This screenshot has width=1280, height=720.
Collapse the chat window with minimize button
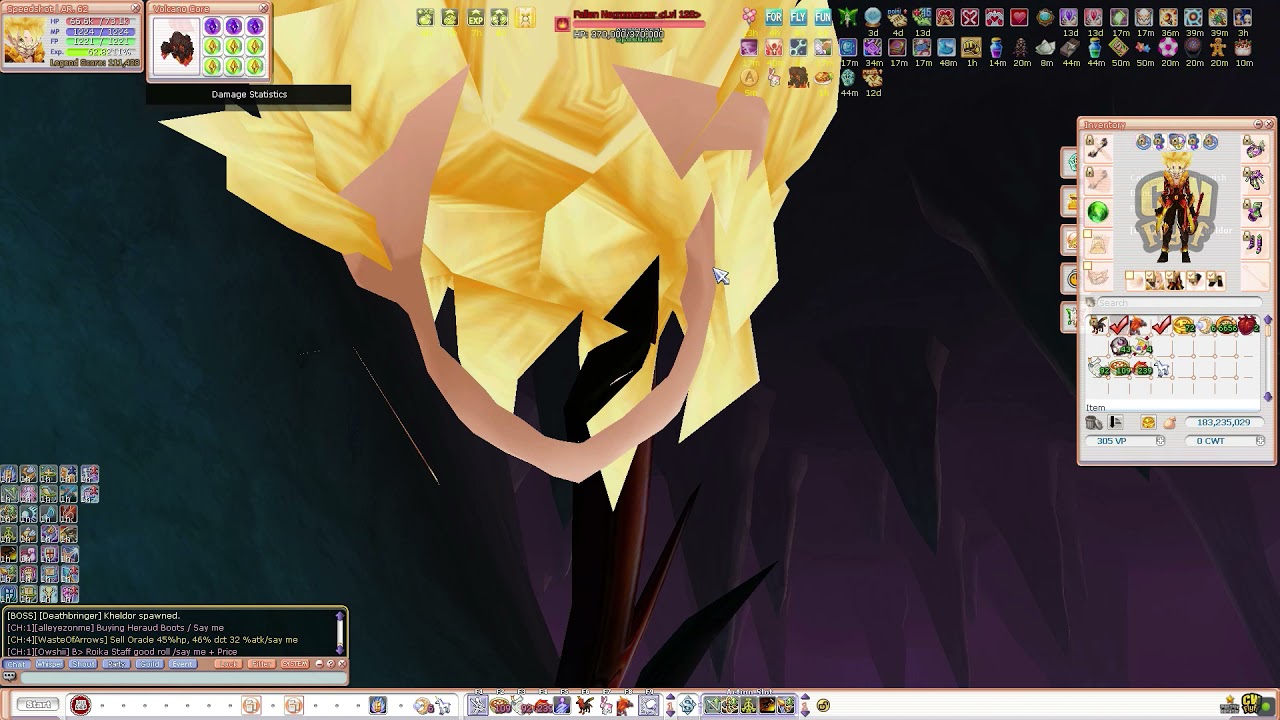tap(320, 664)
